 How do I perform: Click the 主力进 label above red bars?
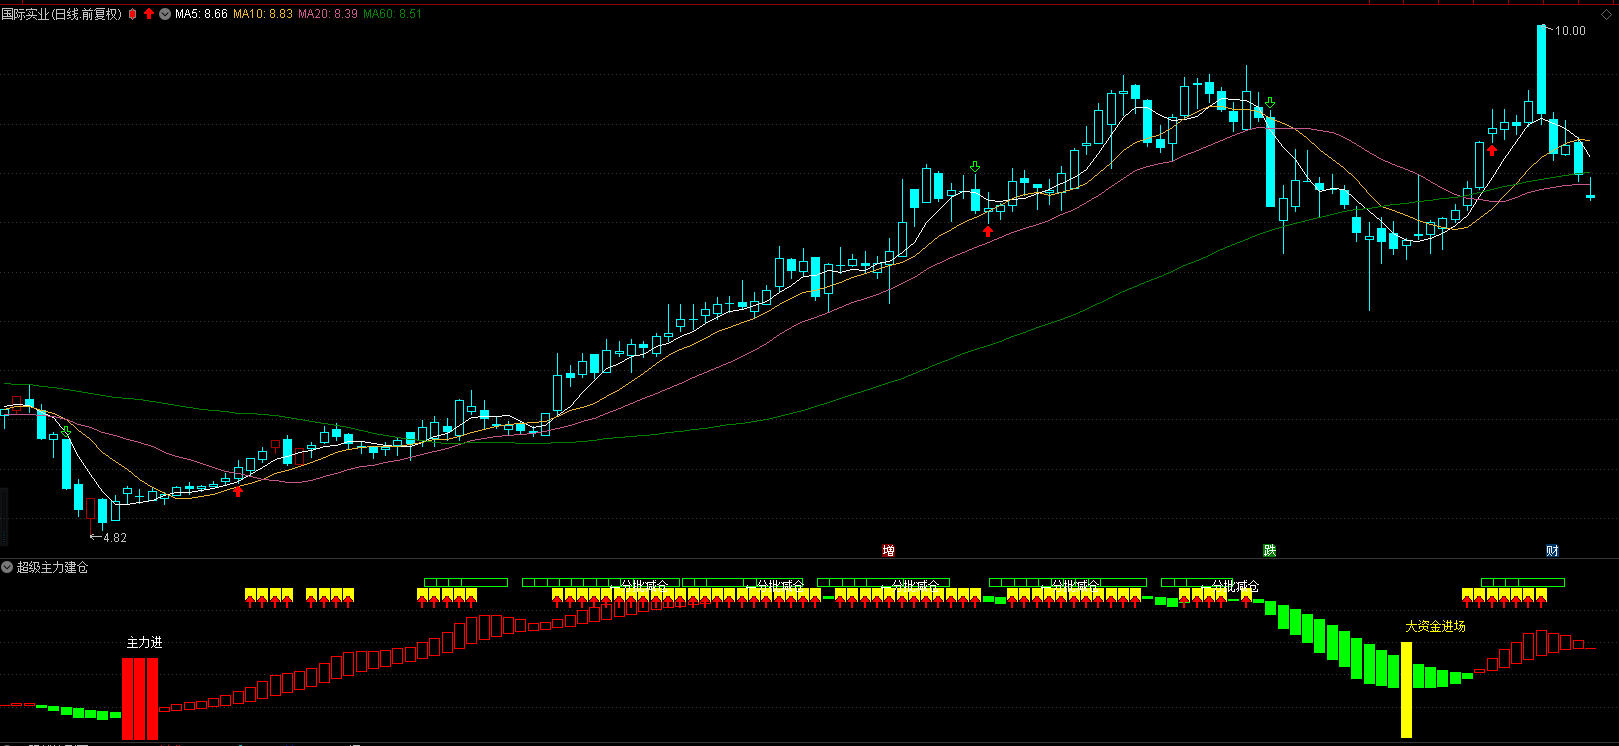[144, 642]
